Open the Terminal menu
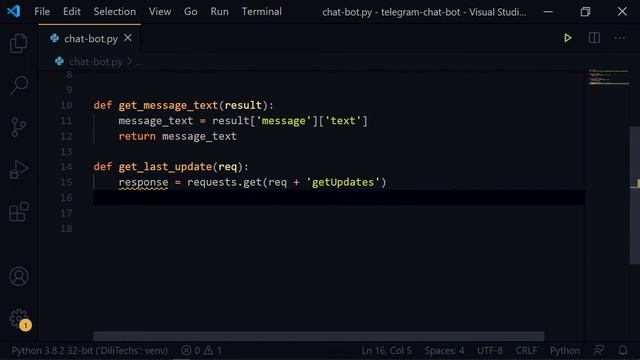This screenshot has height=360, width=640. (x=262, y=11)
